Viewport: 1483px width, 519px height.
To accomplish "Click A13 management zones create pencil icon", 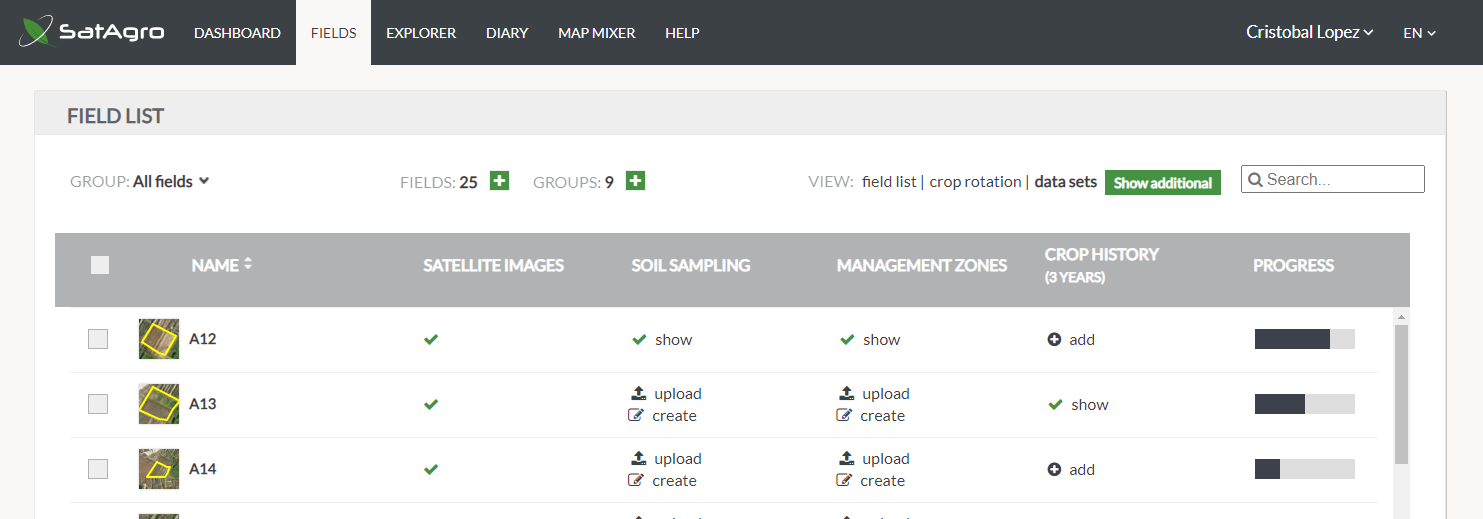I will click(843, 415).
